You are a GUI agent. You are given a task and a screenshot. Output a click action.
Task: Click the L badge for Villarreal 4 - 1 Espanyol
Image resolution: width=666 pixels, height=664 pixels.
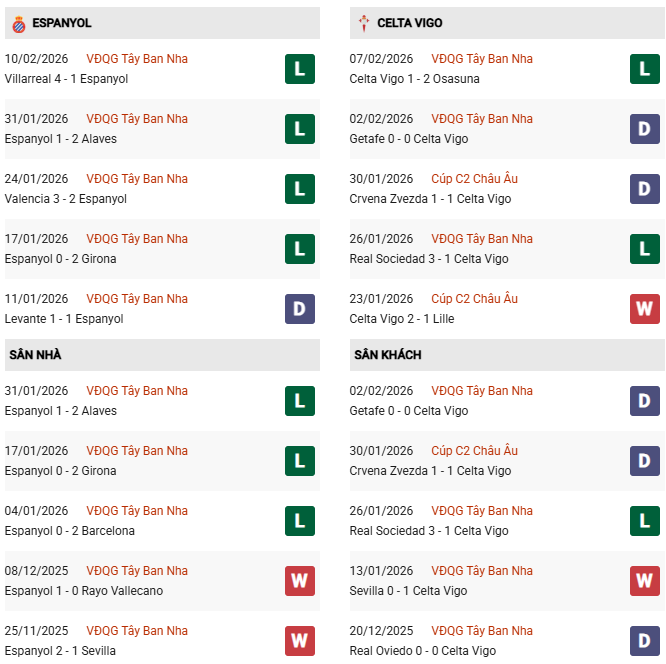tap(299, 69)
